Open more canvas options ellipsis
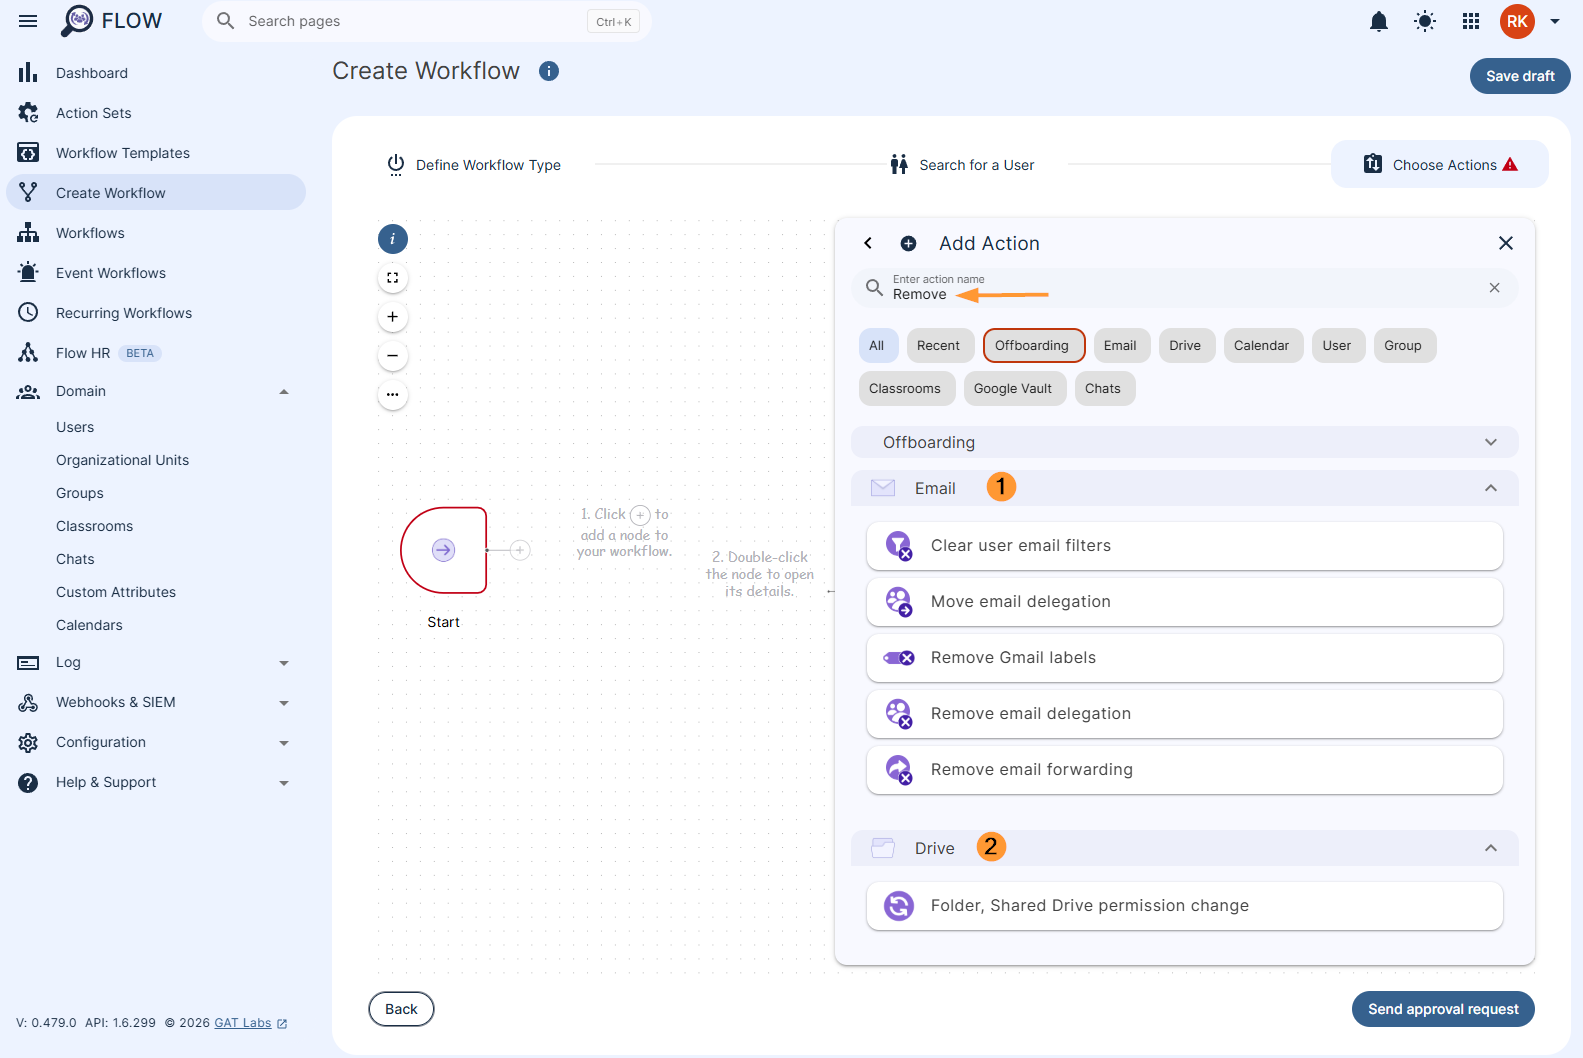Viewport: 1583px width, 1058px height. (393, 395)
